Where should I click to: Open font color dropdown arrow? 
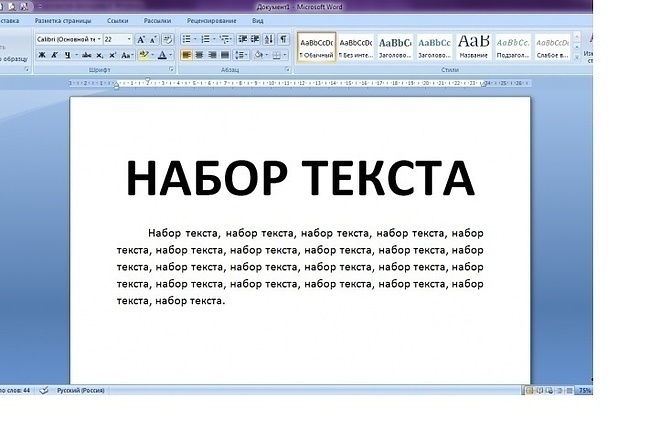pos(170,55)
